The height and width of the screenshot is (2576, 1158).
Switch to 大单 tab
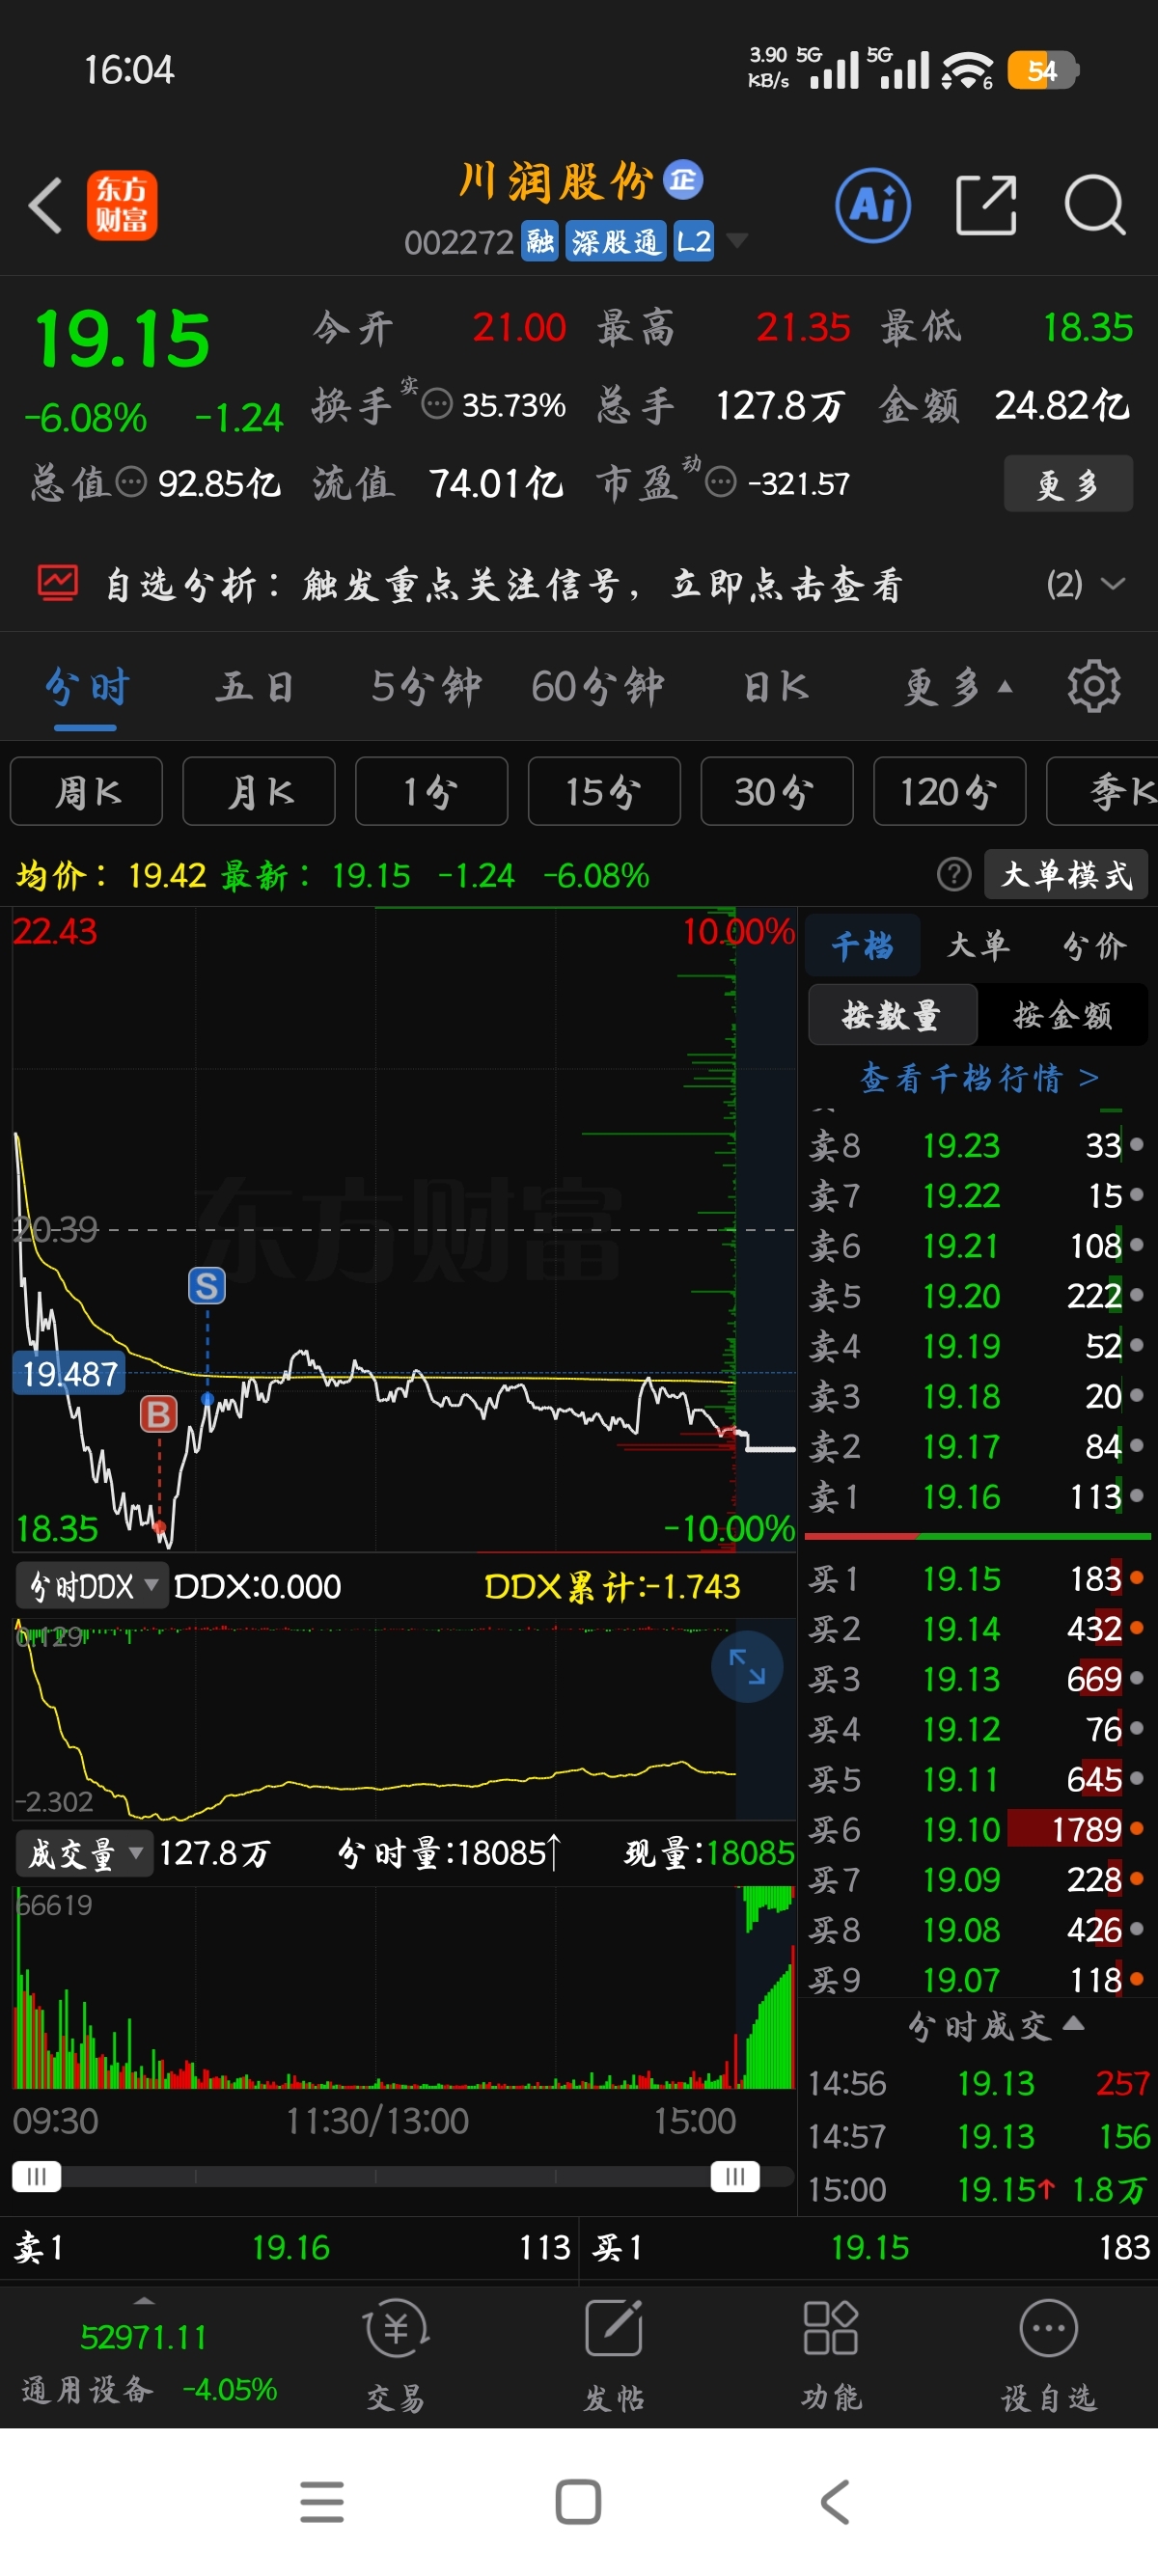point(979,945)
